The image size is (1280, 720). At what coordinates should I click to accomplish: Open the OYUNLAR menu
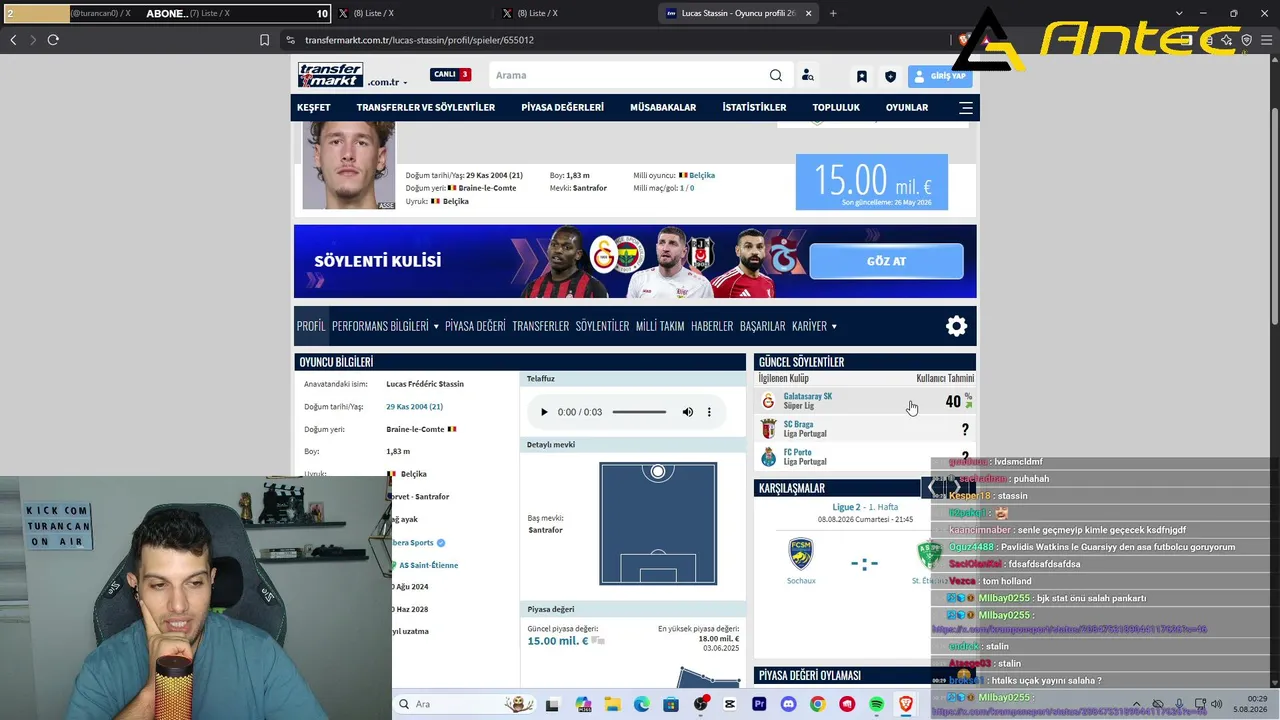[907, 107]
